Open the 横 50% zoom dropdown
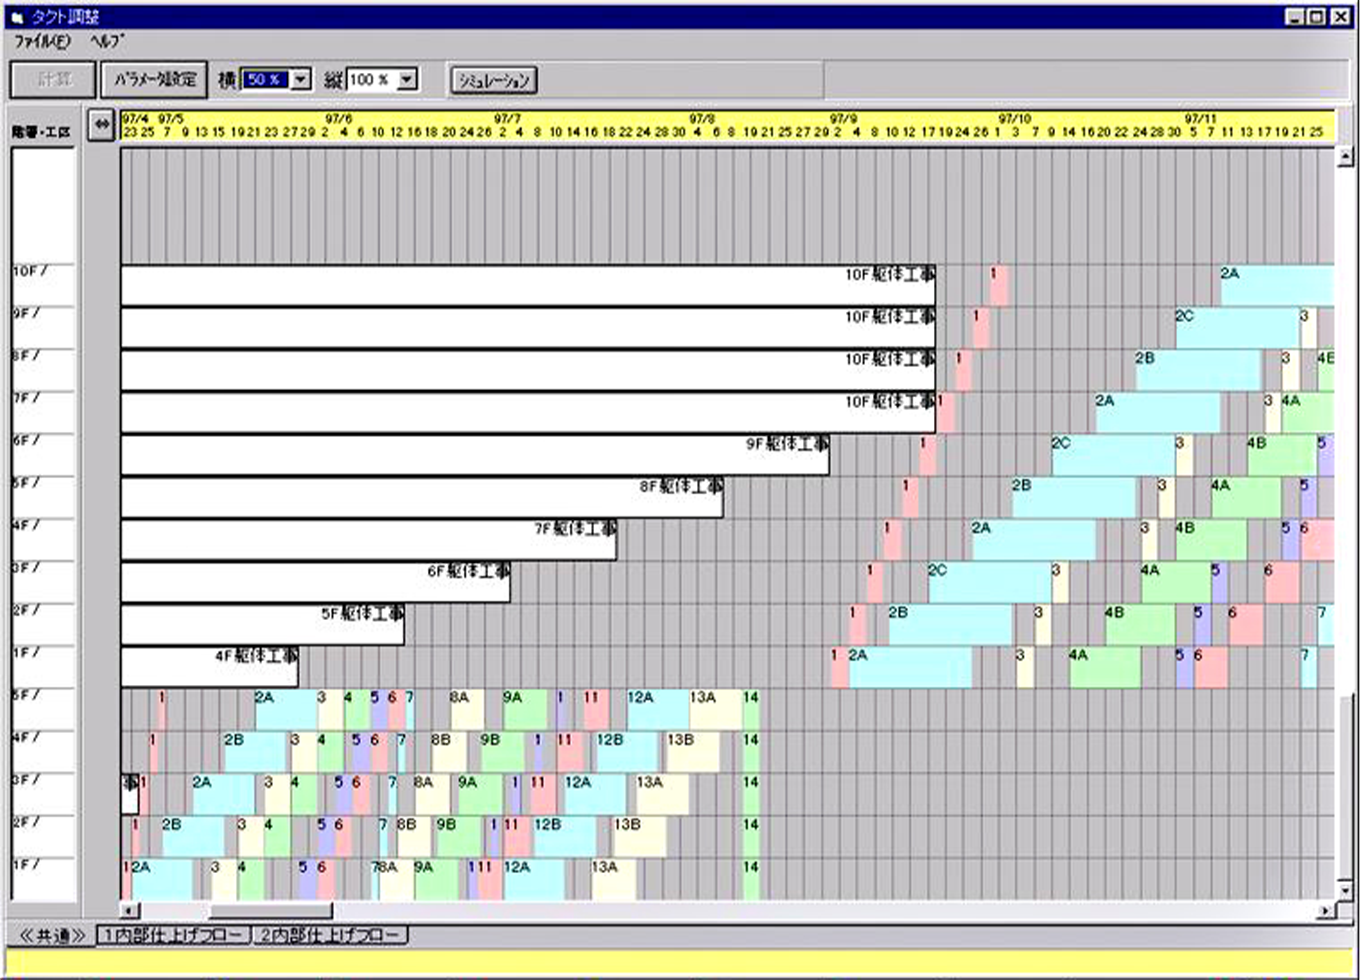Viewport: 1360px width, 980px height. 301,79
